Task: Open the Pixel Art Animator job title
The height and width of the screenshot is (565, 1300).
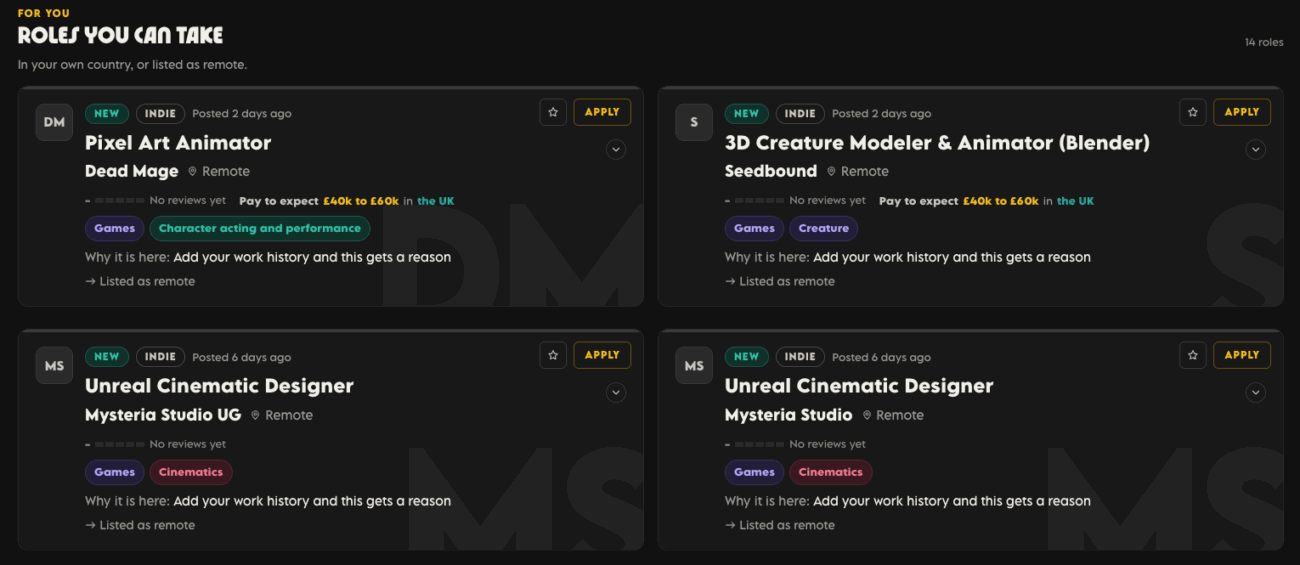Action: click(x=178, y=143)
